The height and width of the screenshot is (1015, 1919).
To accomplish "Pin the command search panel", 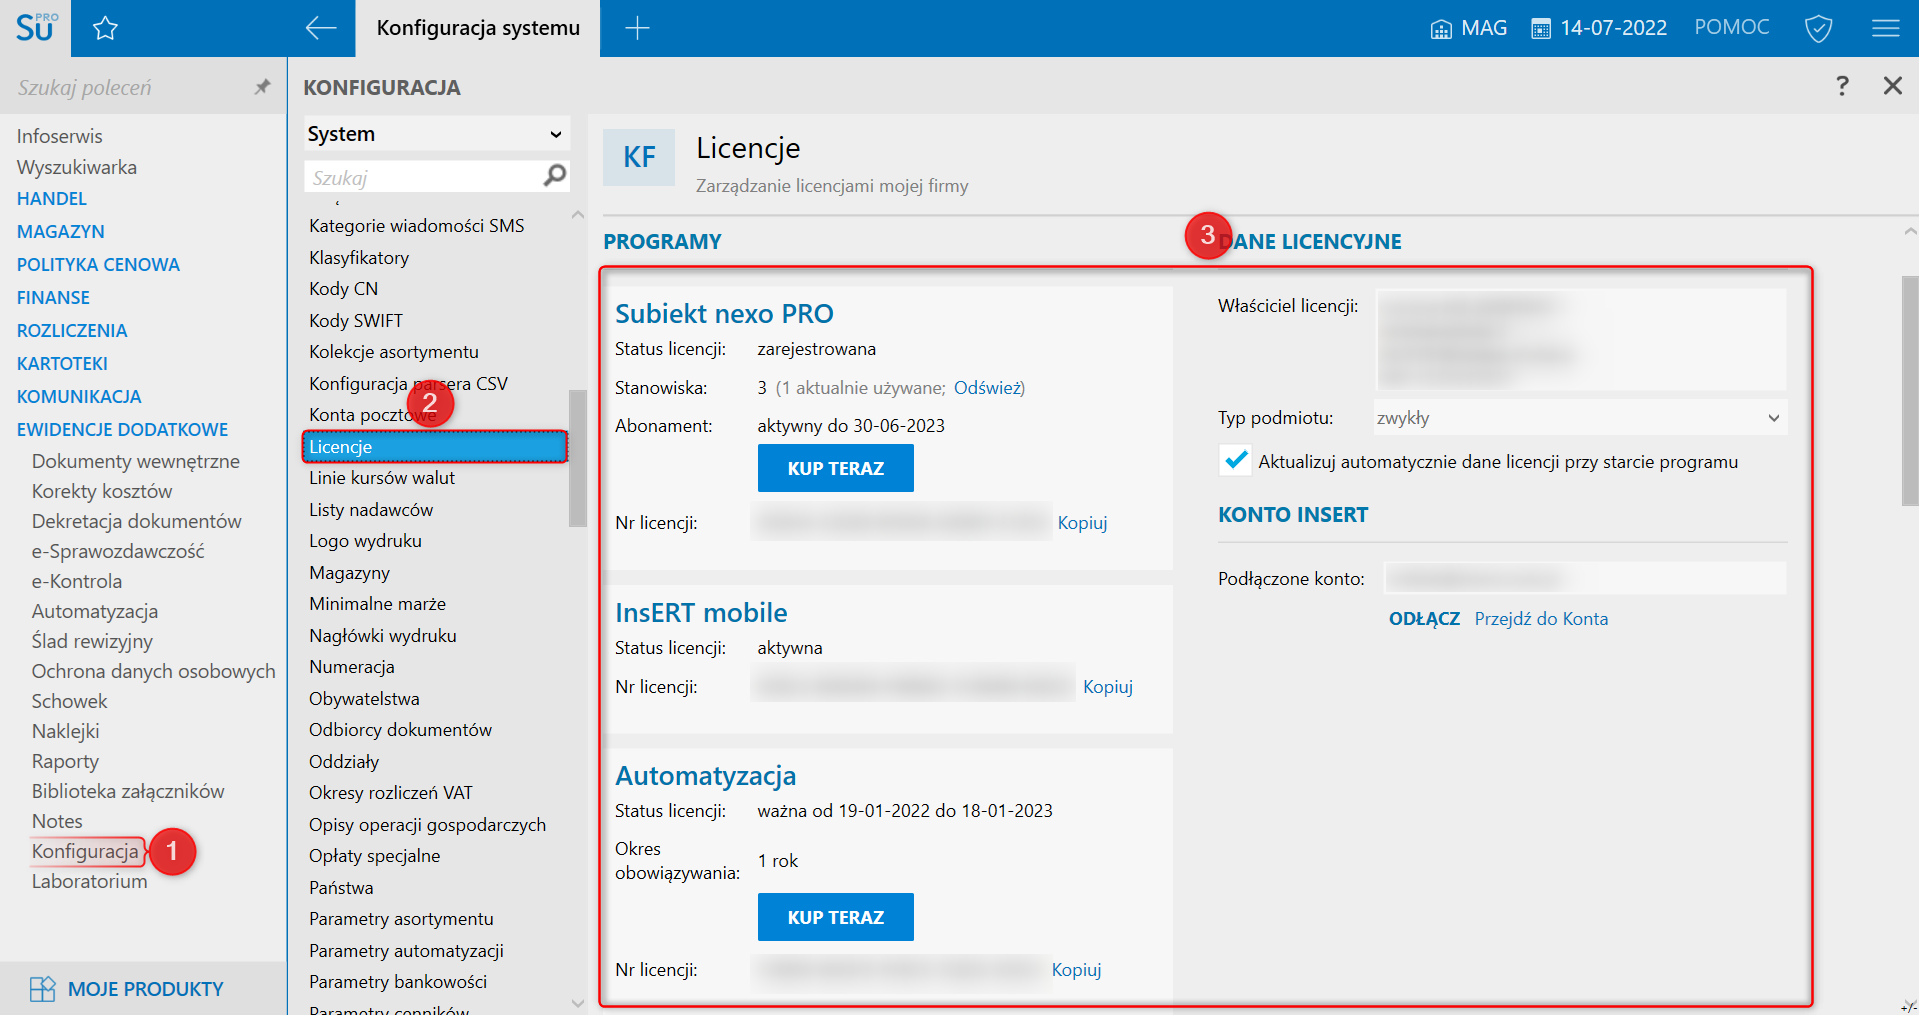I will 262,87.
